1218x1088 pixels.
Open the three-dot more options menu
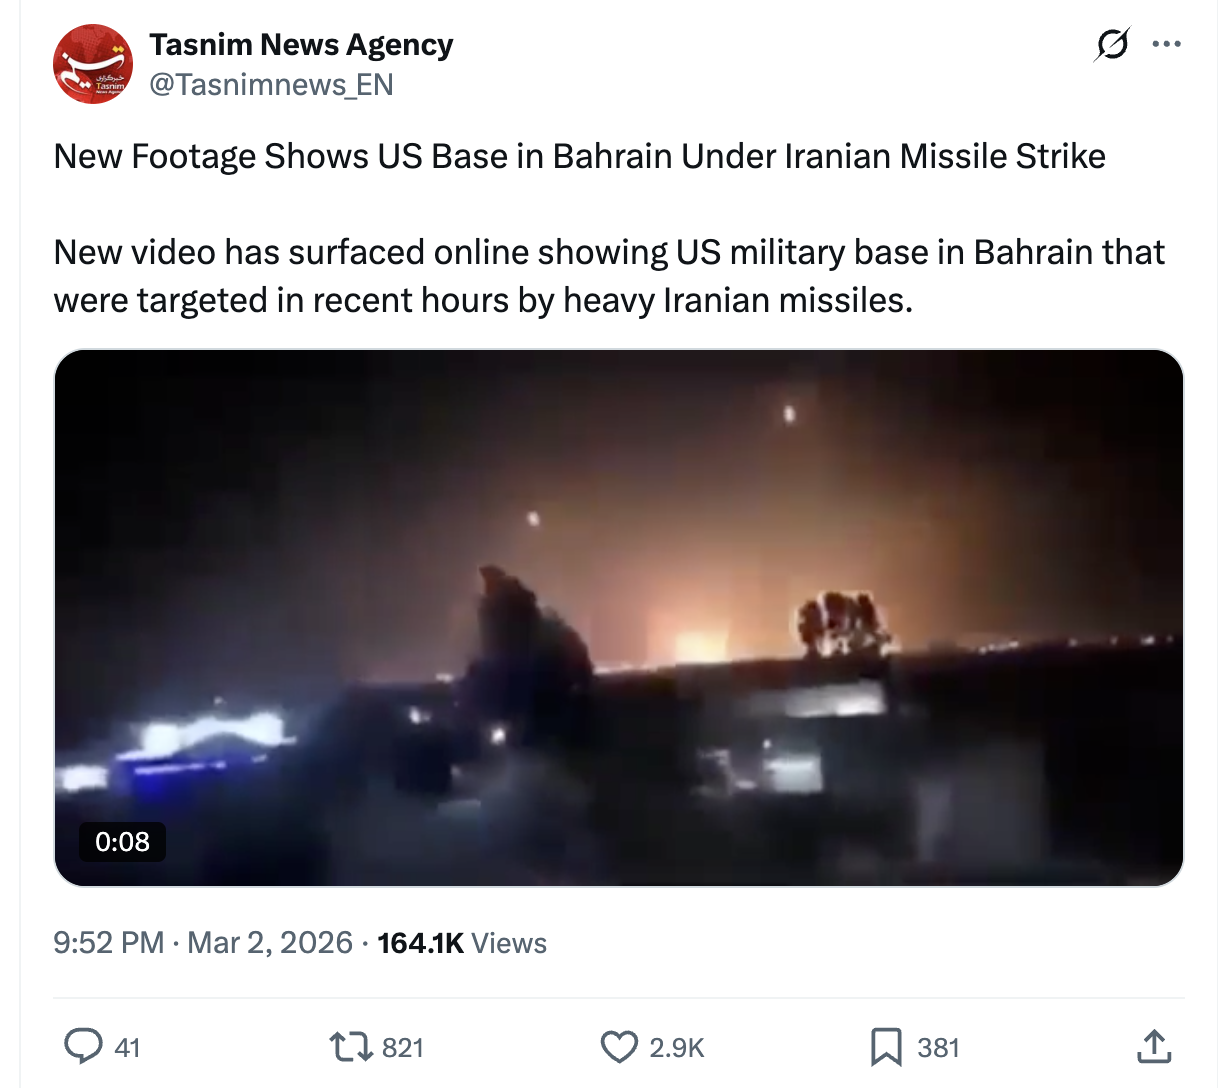(1166, 44)
